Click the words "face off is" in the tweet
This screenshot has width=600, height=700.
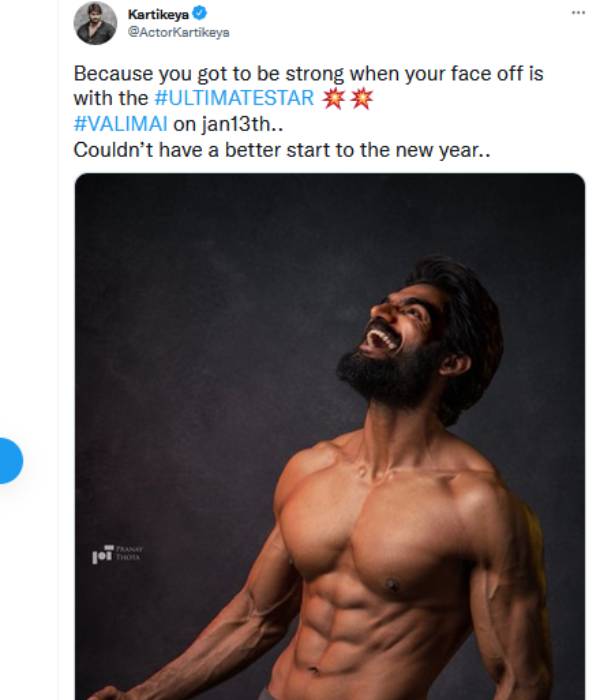tap(492, 74)
